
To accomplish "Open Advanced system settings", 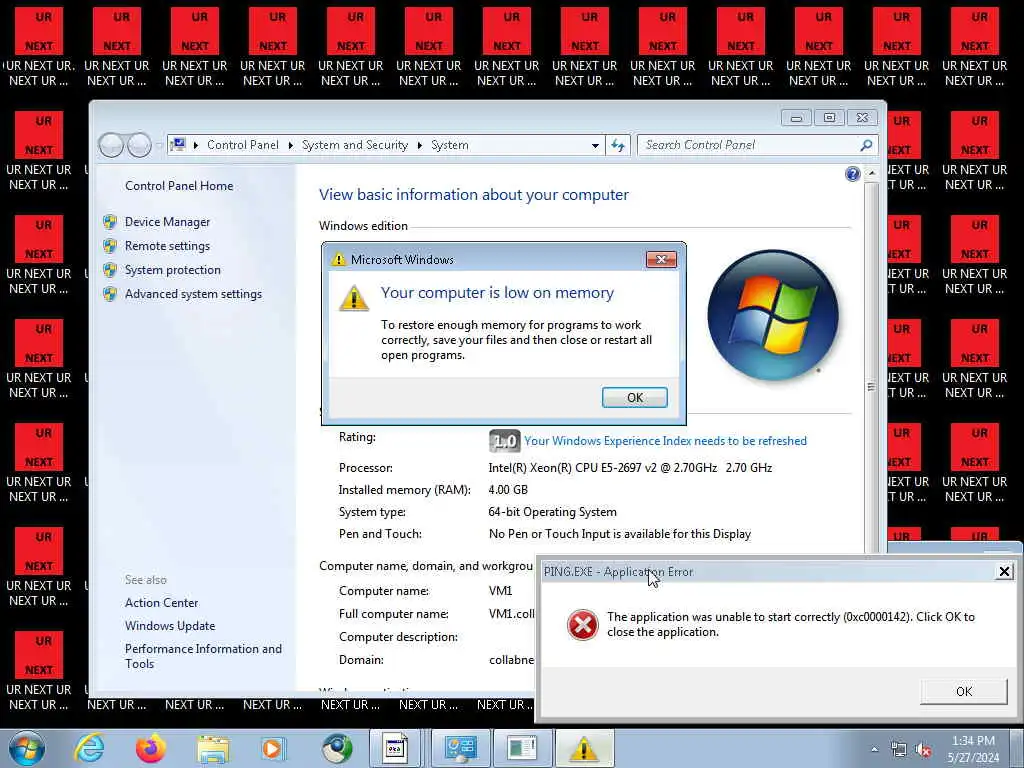I will pos(193,294).
